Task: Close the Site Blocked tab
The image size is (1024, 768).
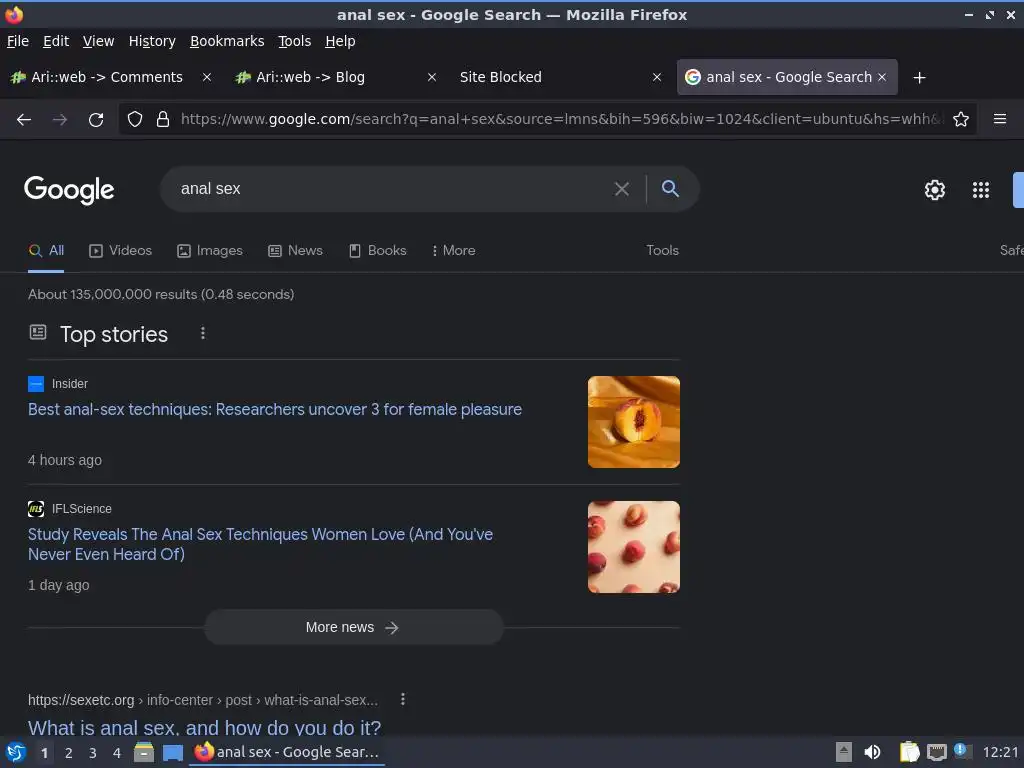Action: click(657, 77)
